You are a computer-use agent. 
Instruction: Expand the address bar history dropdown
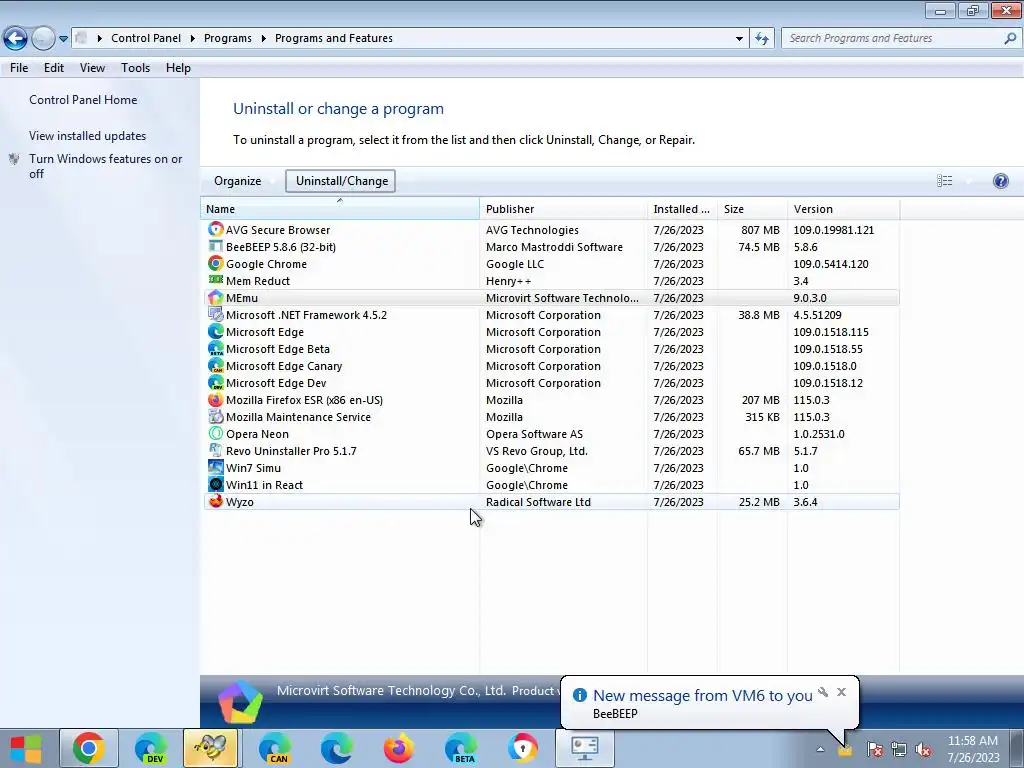point(739,38)
